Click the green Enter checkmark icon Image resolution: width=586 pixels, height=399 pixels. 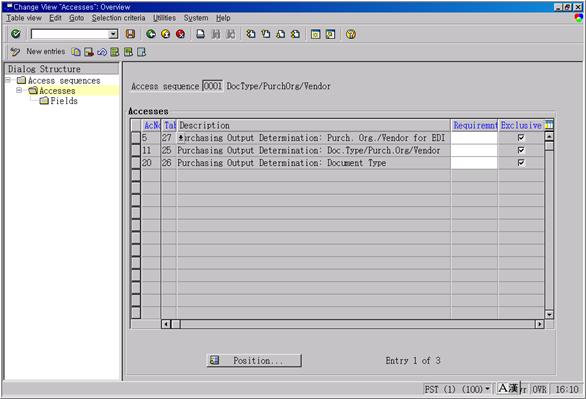pos(16,34)
